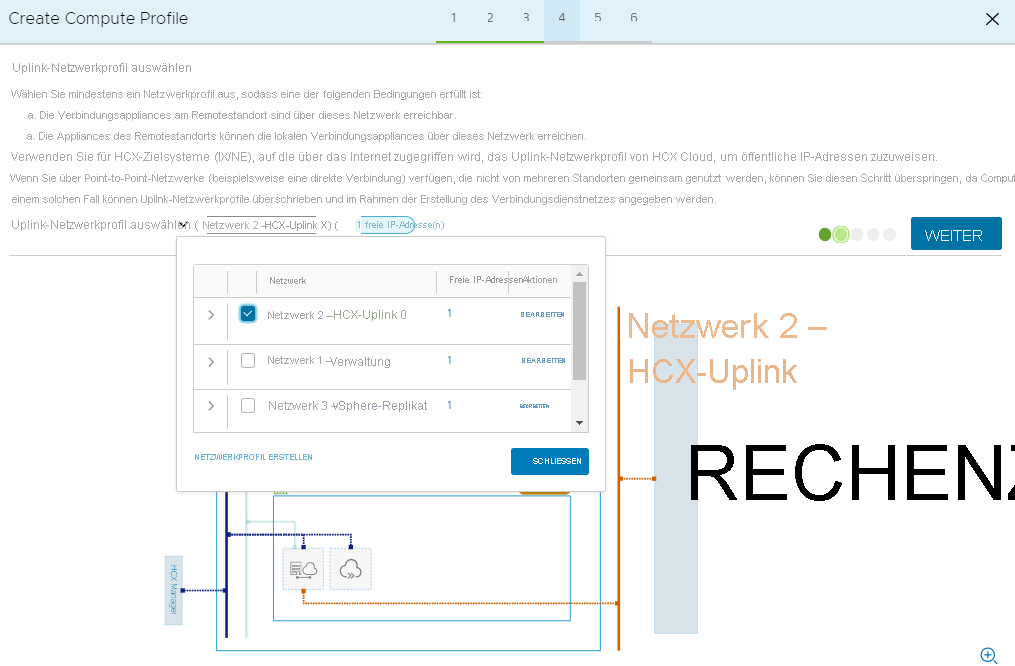Click NETZWERKPROFIL ERSTELLEN link
The image size is (1015, 666).
tap(253, 457)
